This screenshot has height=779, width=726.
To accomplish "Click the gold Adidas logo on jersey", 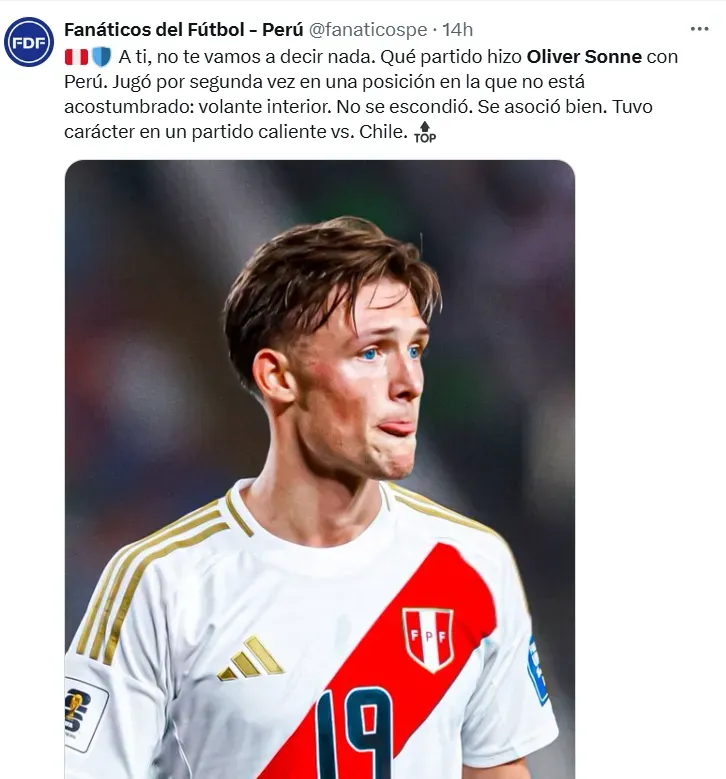I will [x=251, y=659].
